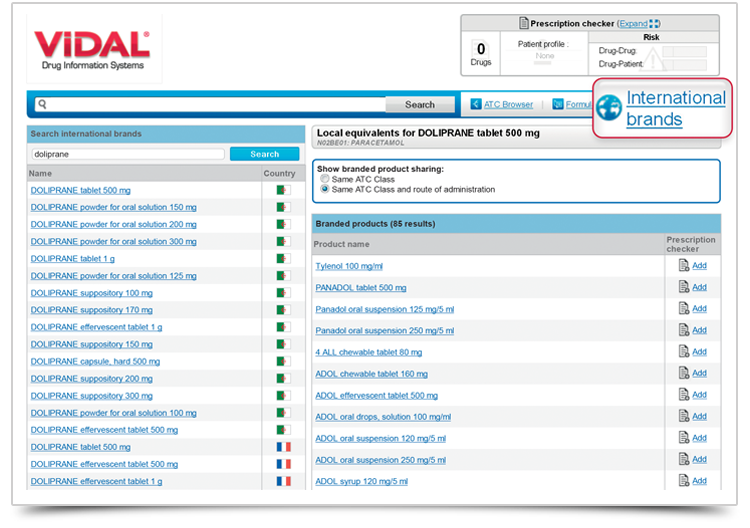
Task: Click prescription icon for ADOL effervescent tablet 500 mg
Action: pos(684,394)
